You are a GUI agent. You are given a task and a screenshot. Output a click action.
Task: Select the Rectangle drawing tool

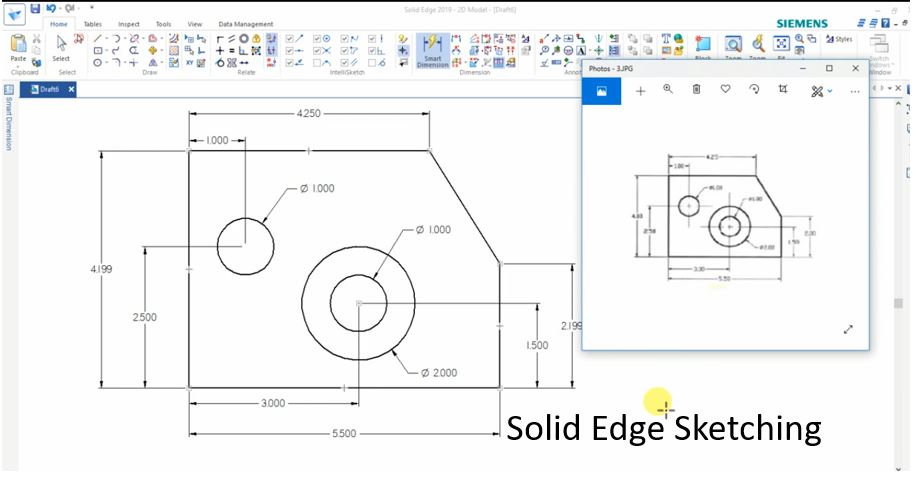[x=98, y=51]
